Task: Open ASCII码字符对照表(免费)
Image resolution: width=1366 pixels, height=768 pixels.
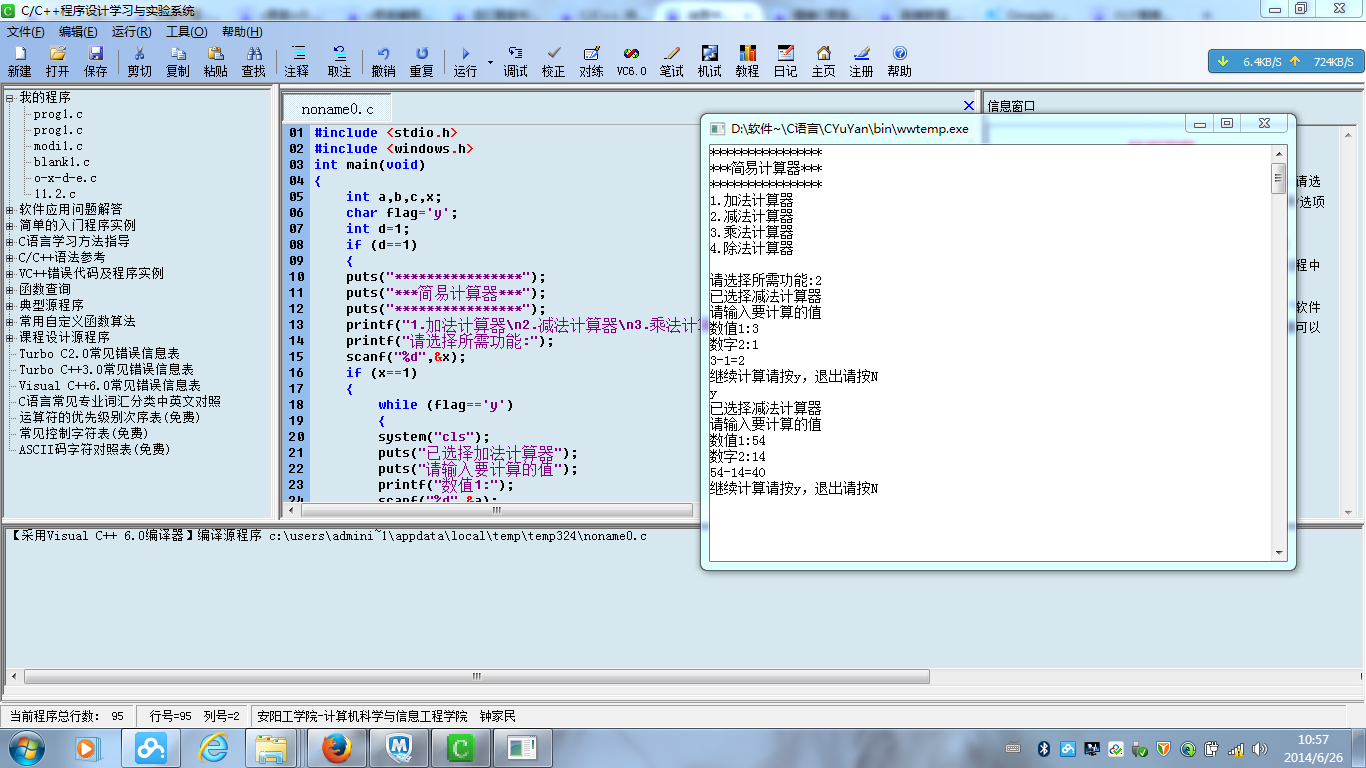Action: coord(94,450)
